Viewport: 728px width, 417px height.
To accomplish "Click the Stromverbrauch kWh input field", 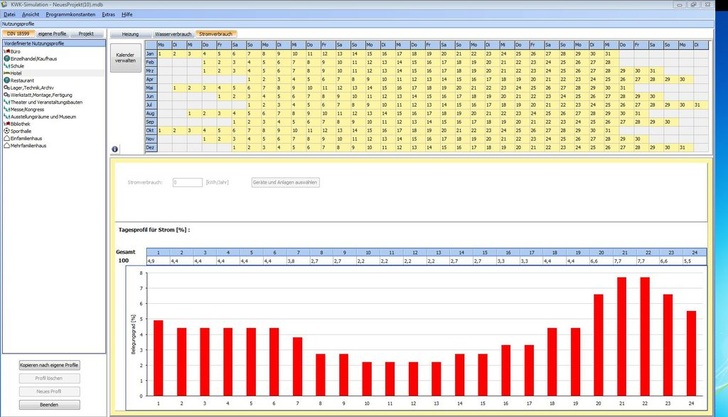I will click(x=187, y=183).
